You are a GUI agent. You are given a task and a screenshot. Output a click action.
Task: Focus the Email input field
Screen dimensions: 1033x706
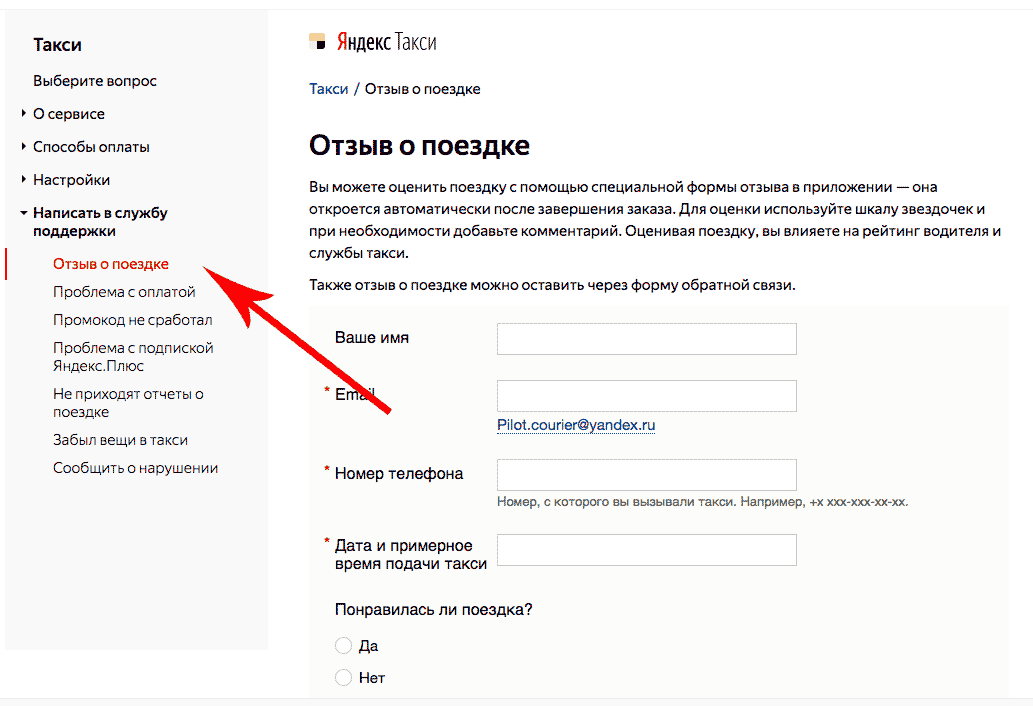tap(646, 396)
